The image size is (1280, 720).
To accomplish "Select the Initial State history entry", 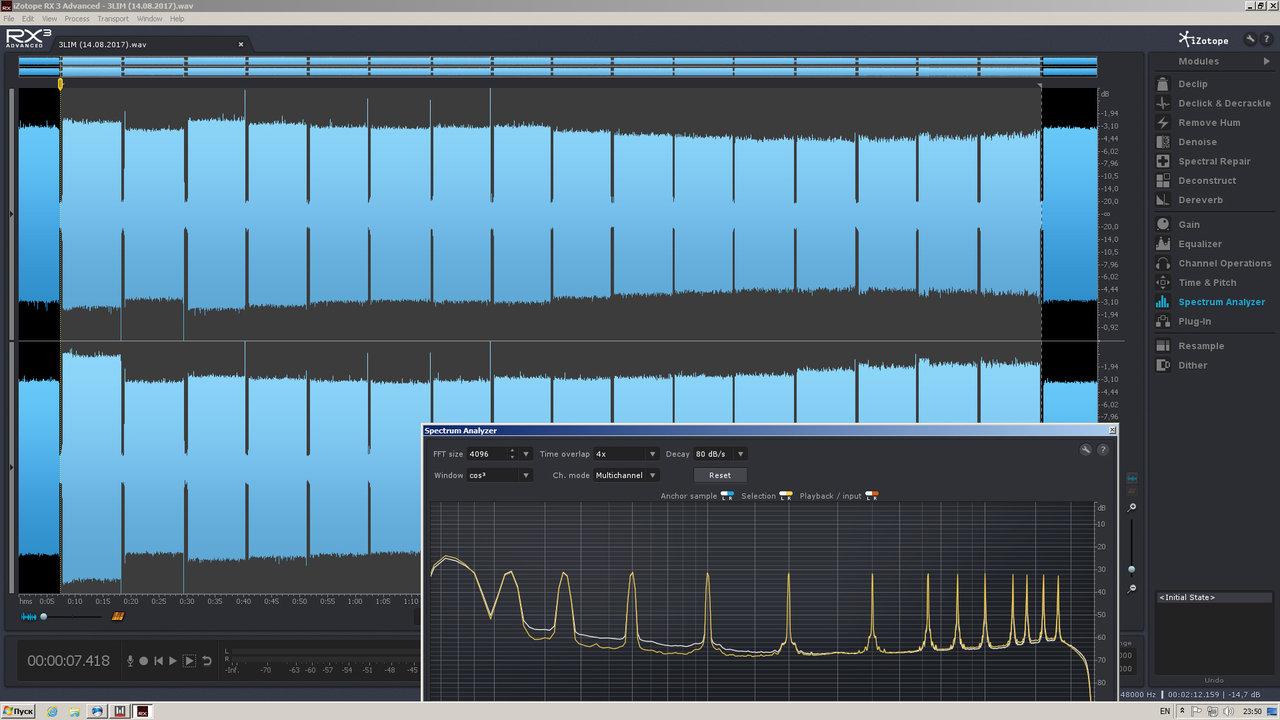I will point(1215,597).
